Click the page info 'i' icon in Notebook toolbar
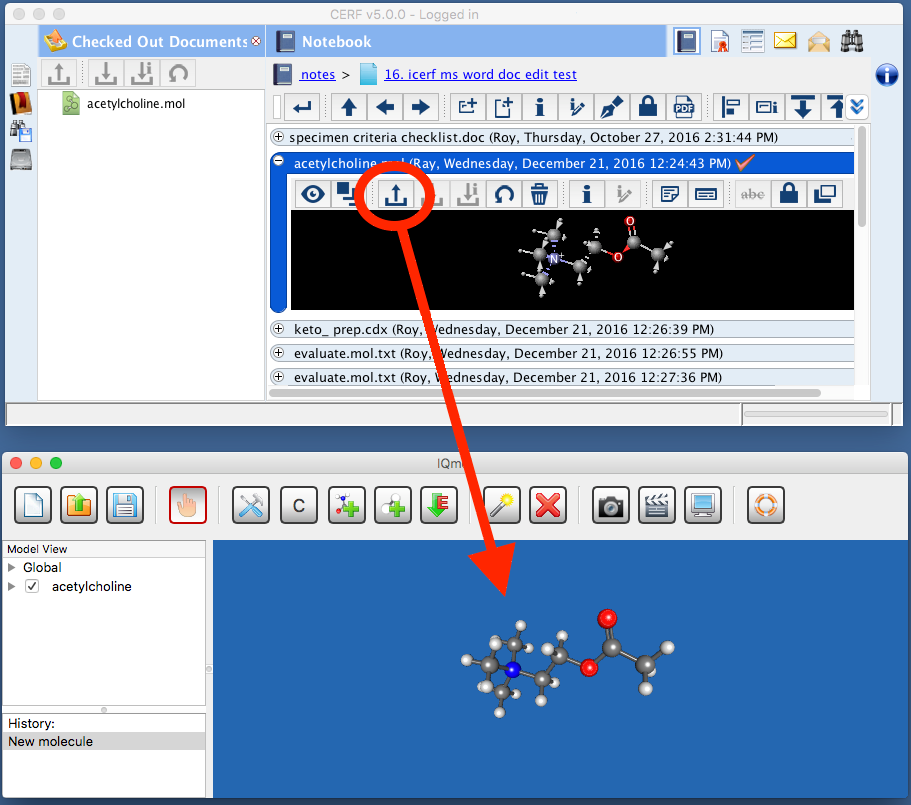Screen dimensions: 911x805 pos(540,107)
